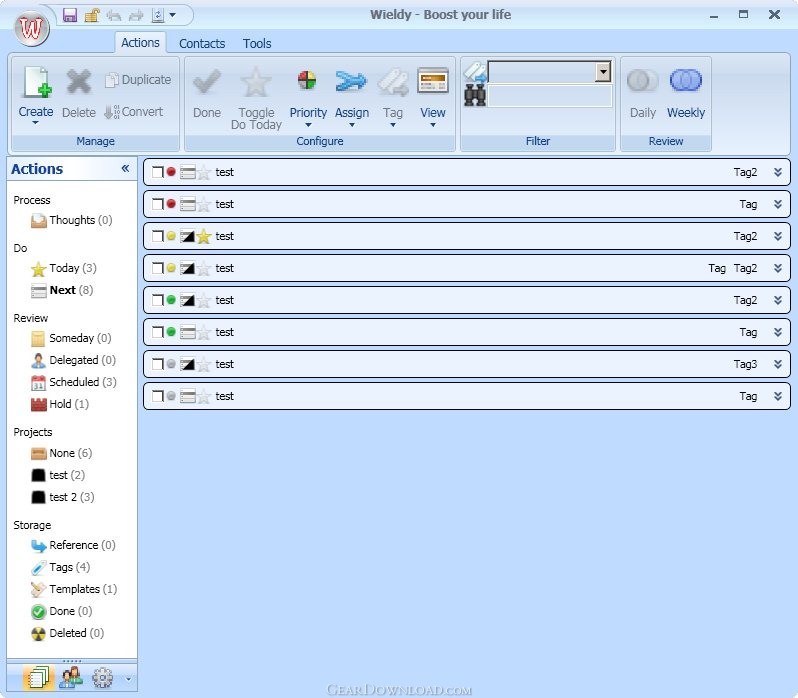Collapse the Actions side panel

[x=125, y=168]
